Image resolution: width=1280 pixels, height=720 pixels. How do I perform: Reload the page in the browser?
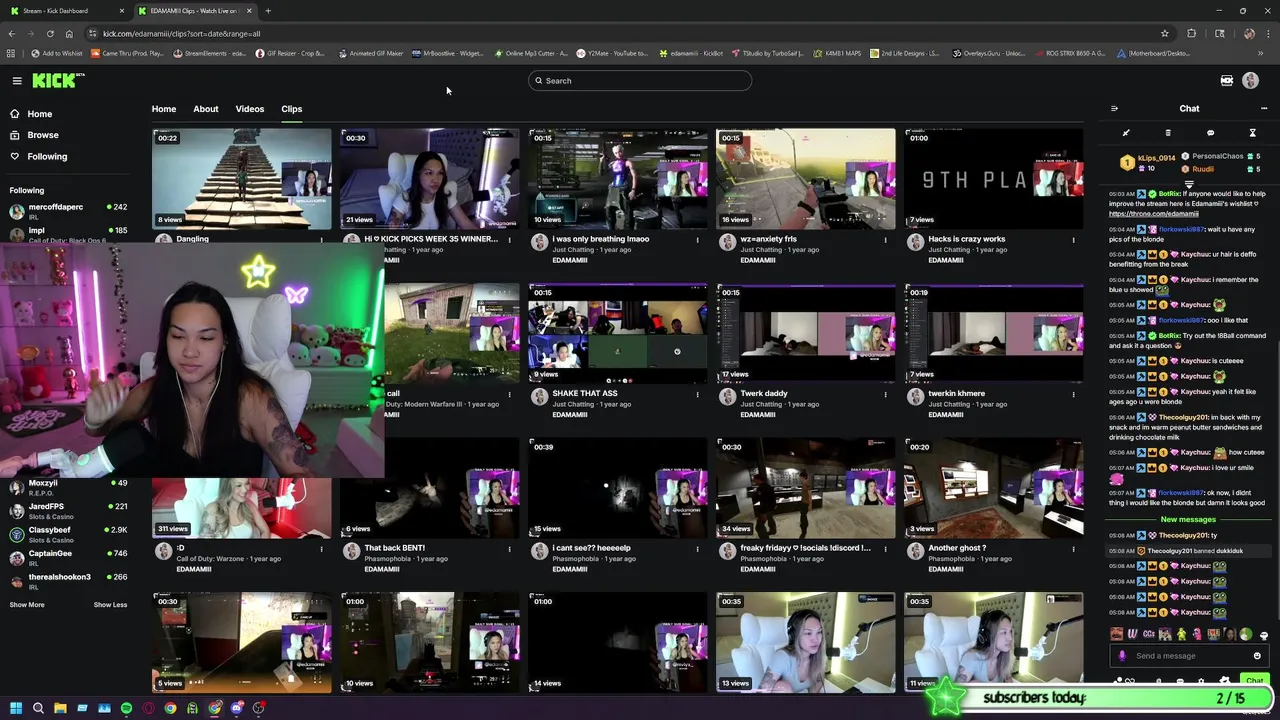tap(49, 33)
